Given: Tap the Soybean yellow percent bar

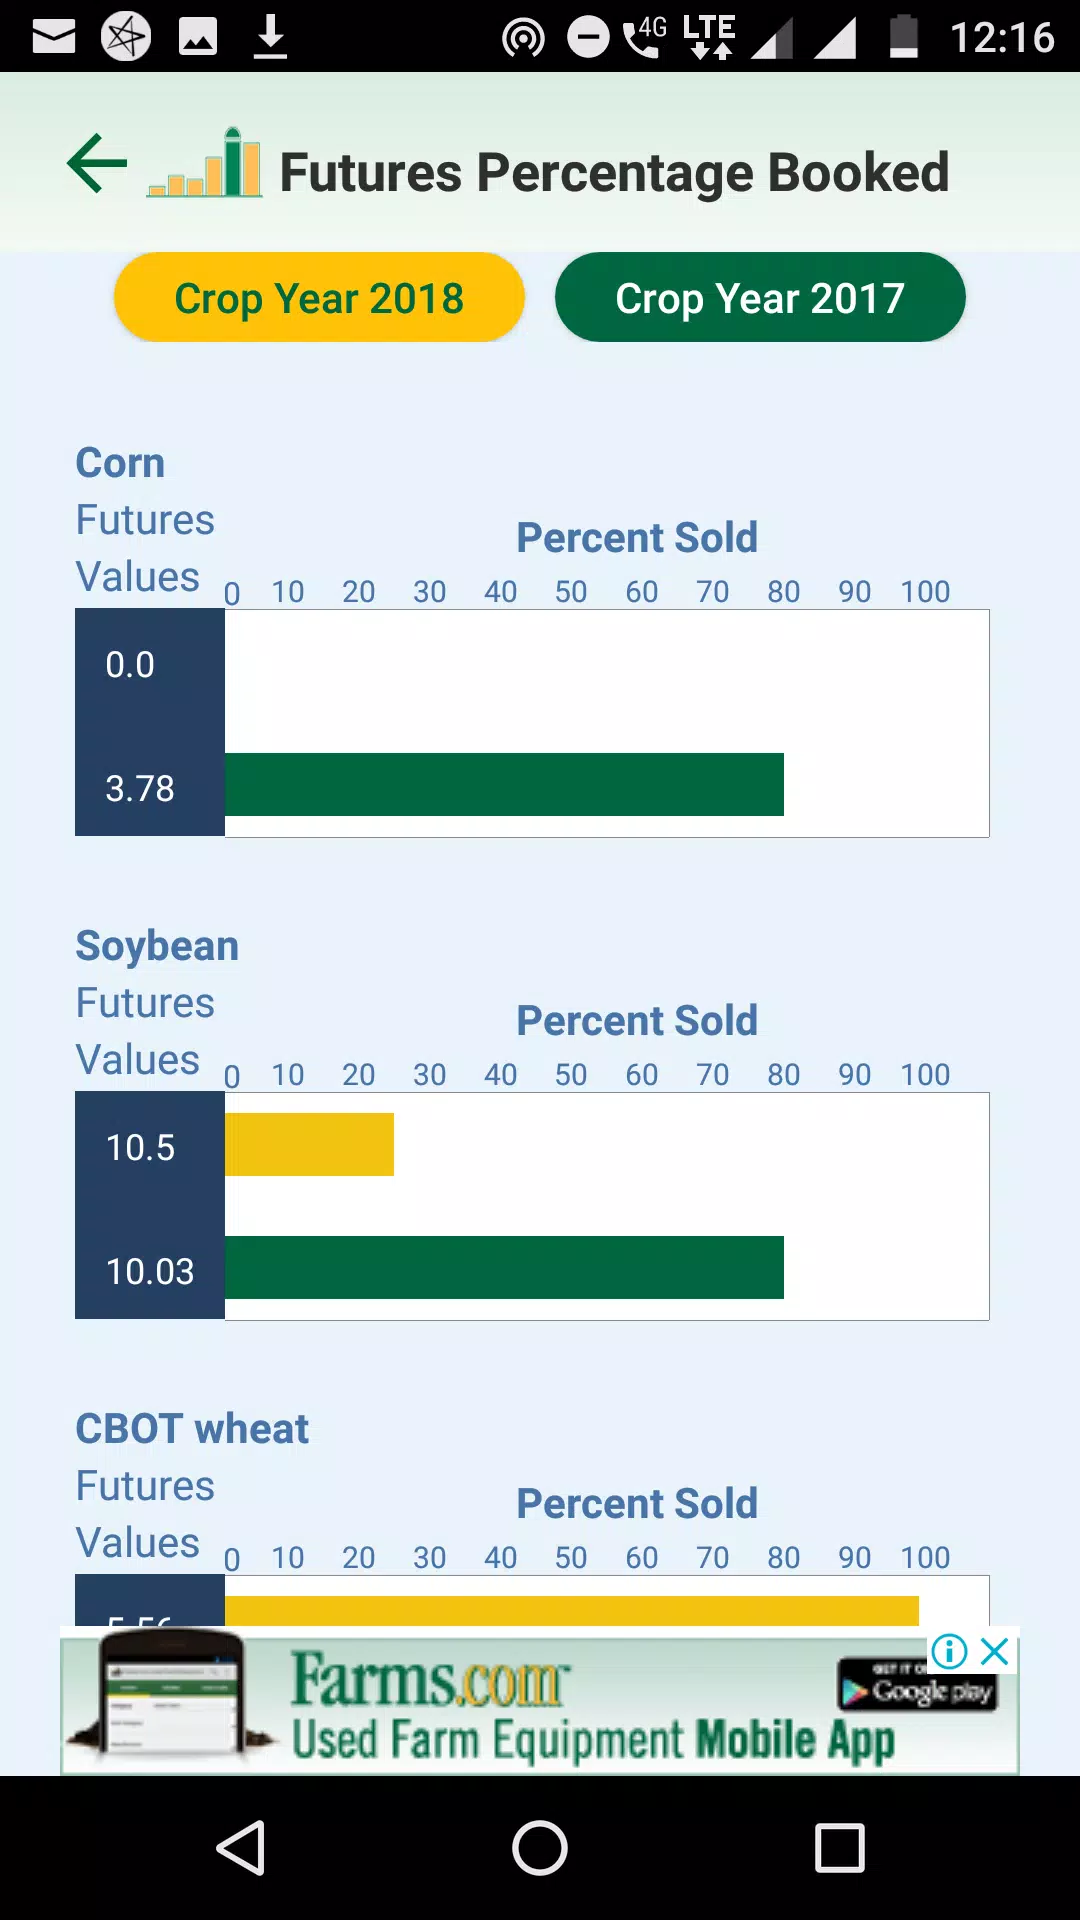Looking at the screenshot, I should [x=309, y=1144].
